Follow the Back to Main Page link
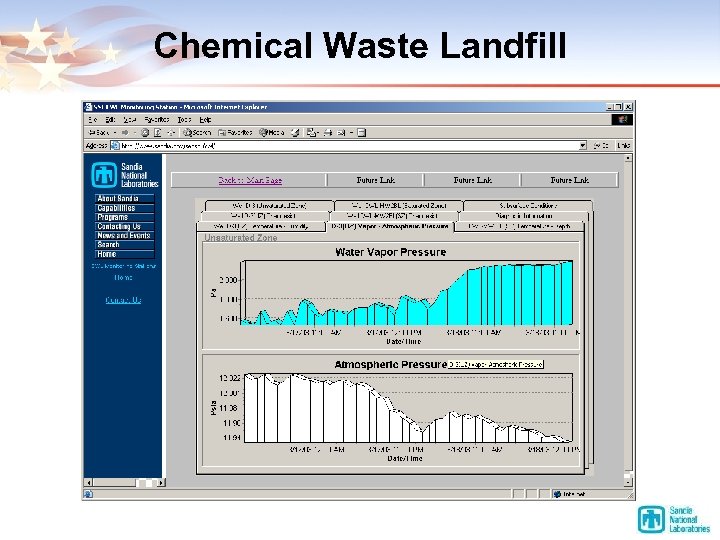720x540 pixels. click(x=250, y=180)
